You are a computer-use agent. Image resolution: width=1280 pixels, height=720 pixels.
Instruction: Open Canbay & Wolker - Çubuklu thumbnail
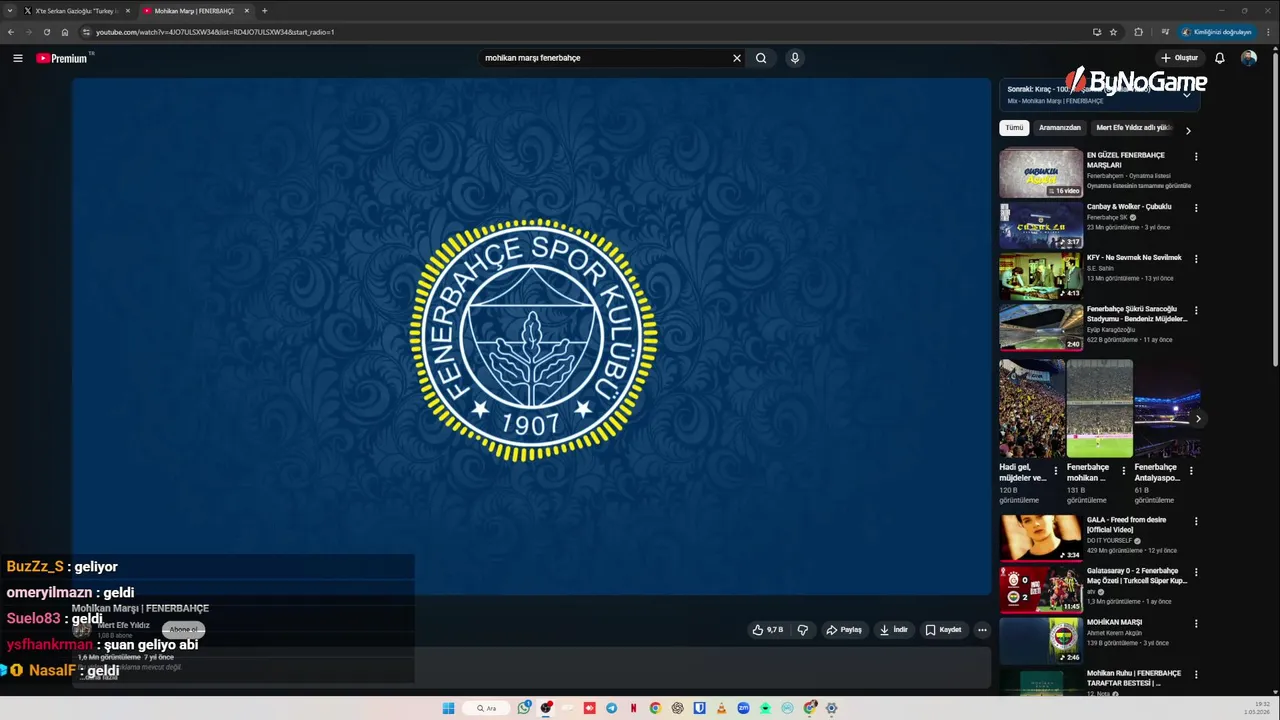point(1041,225)
